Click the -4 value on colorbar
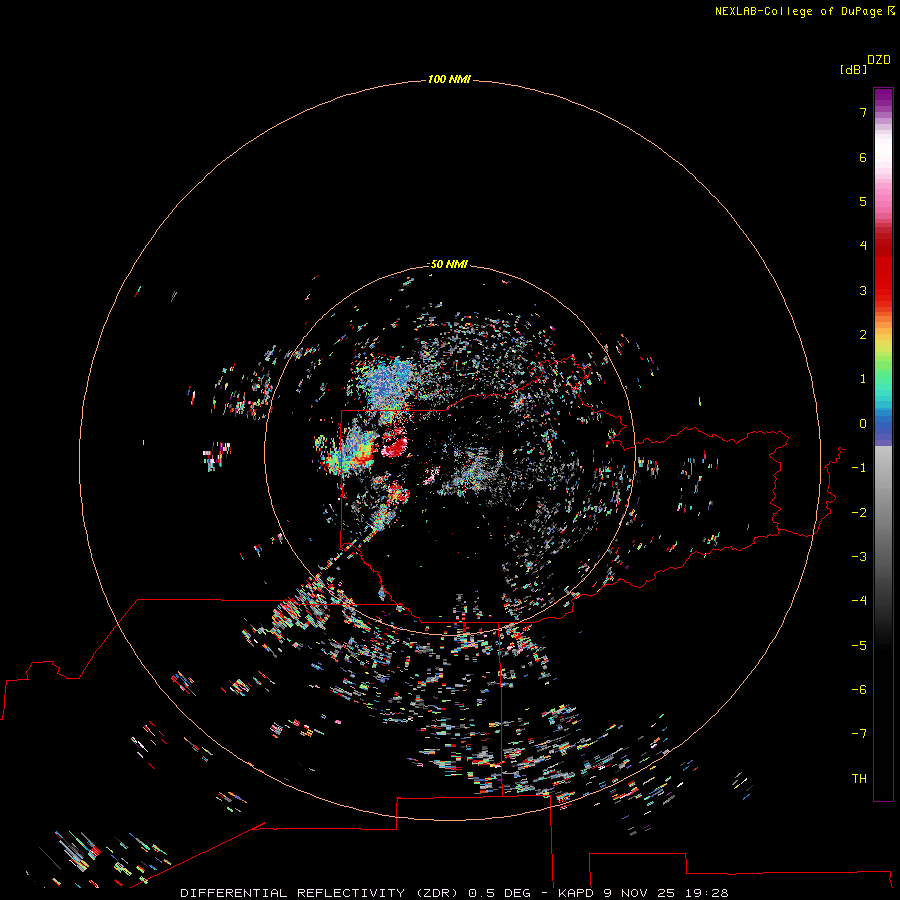This screenshot has height=900, width=900. coord(859,600)
